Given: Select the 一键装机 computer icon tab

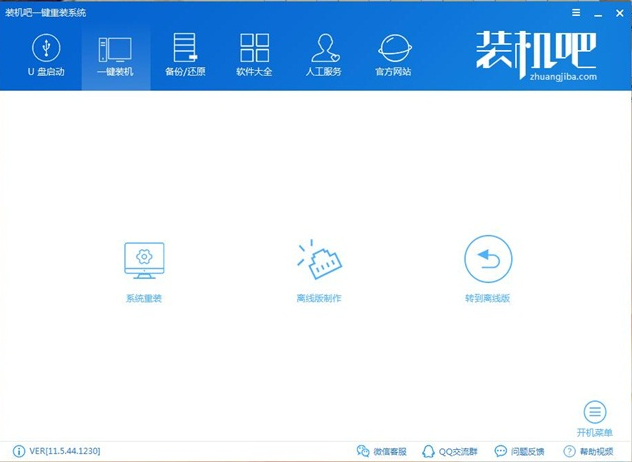Looking at the screenshot, I should click(x=115, y=50).
